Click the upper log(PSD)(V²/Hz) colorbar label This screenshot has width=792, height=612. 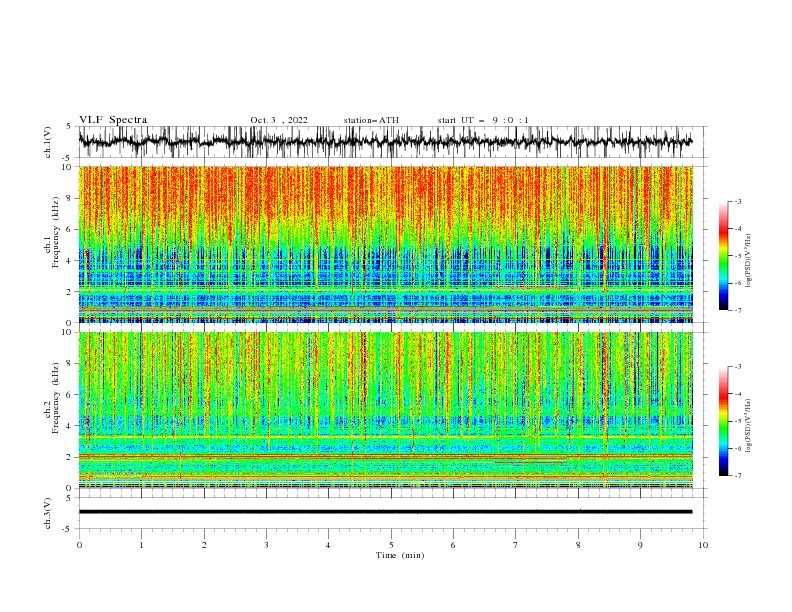pos(749,261)
